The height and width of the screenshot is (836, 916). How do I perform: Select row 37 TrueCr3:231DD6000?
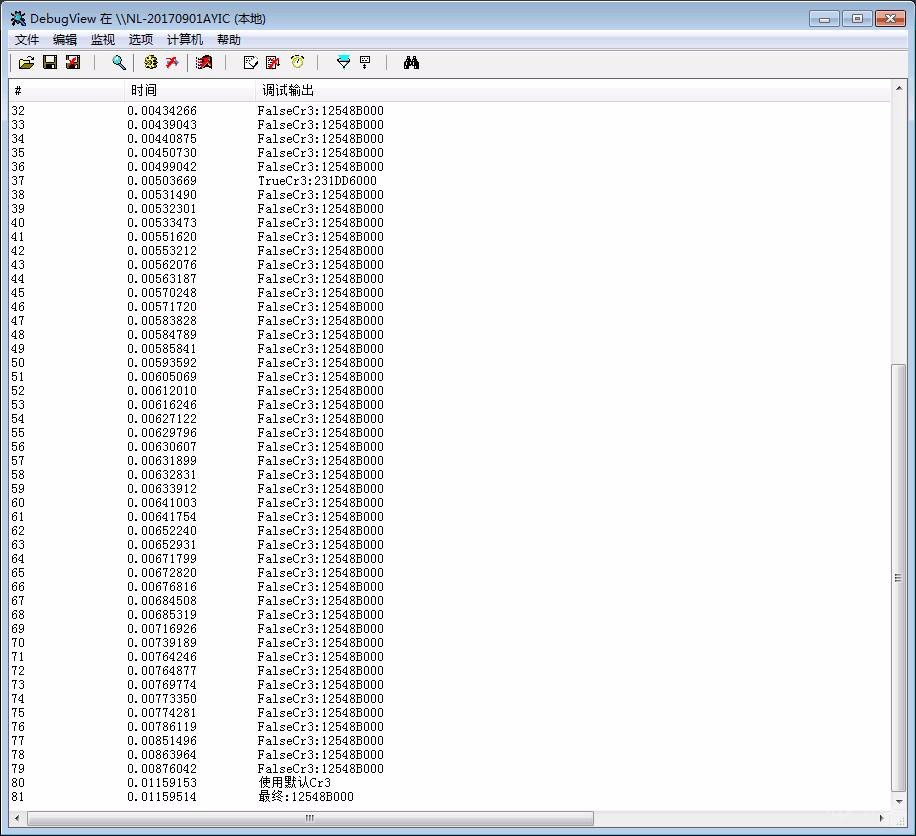(450, 181)
